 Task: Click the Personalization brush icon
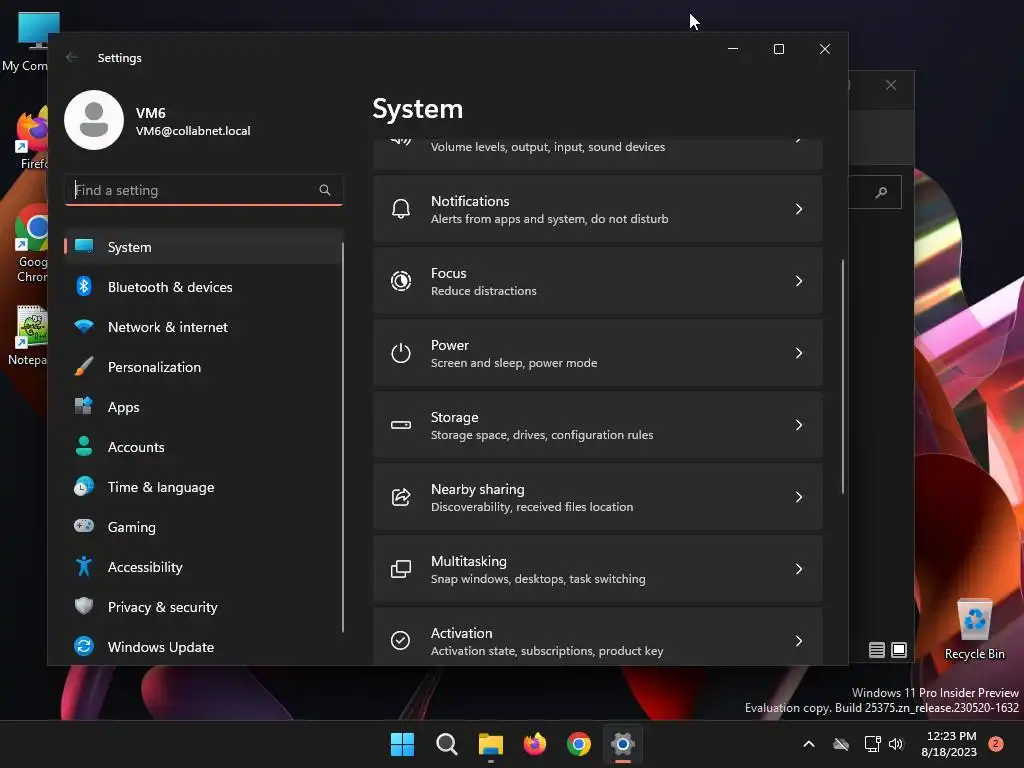84,366
